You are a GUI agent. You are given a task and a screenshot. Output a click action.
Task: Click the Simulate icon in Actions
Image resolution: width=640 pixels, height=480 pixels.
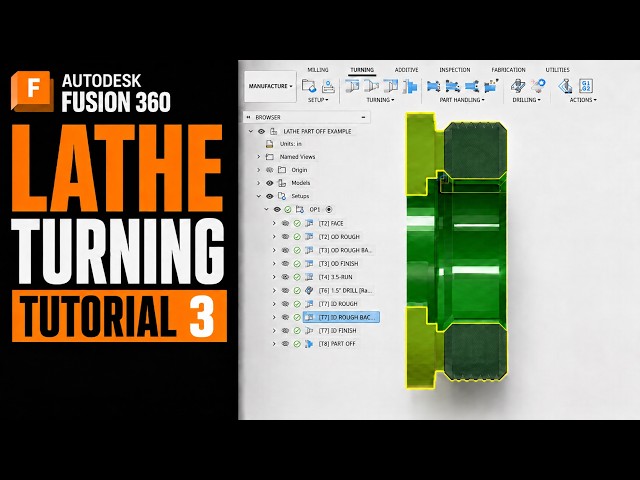565,86
